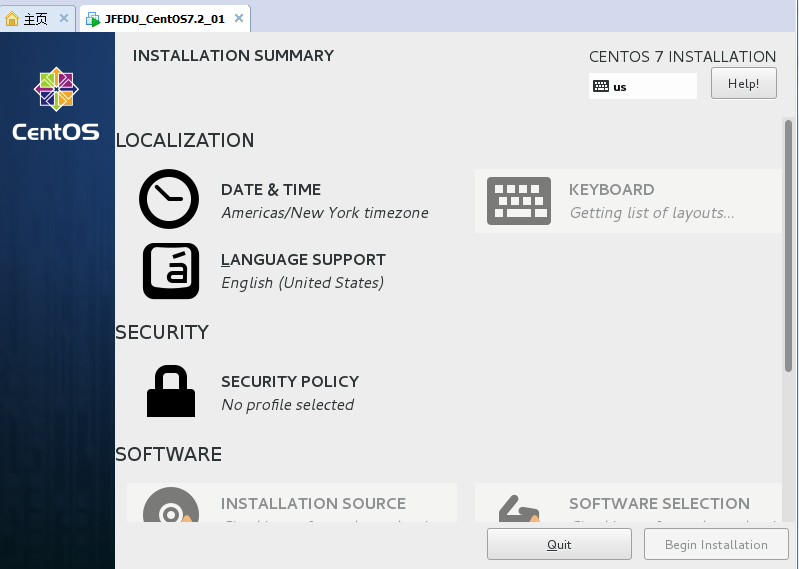Click the Software Selection icon

pos(519,508)
